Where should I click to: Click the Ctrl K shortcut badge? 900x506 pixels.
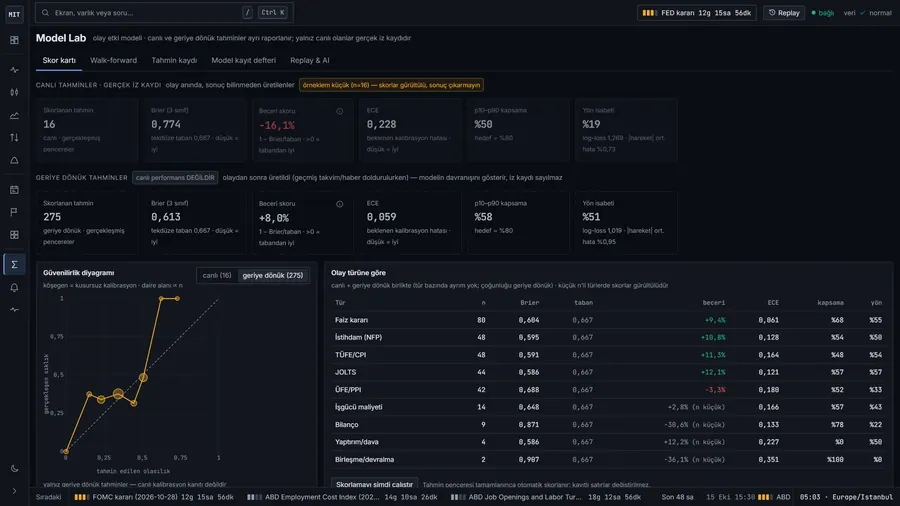click(x=273, y=13)
